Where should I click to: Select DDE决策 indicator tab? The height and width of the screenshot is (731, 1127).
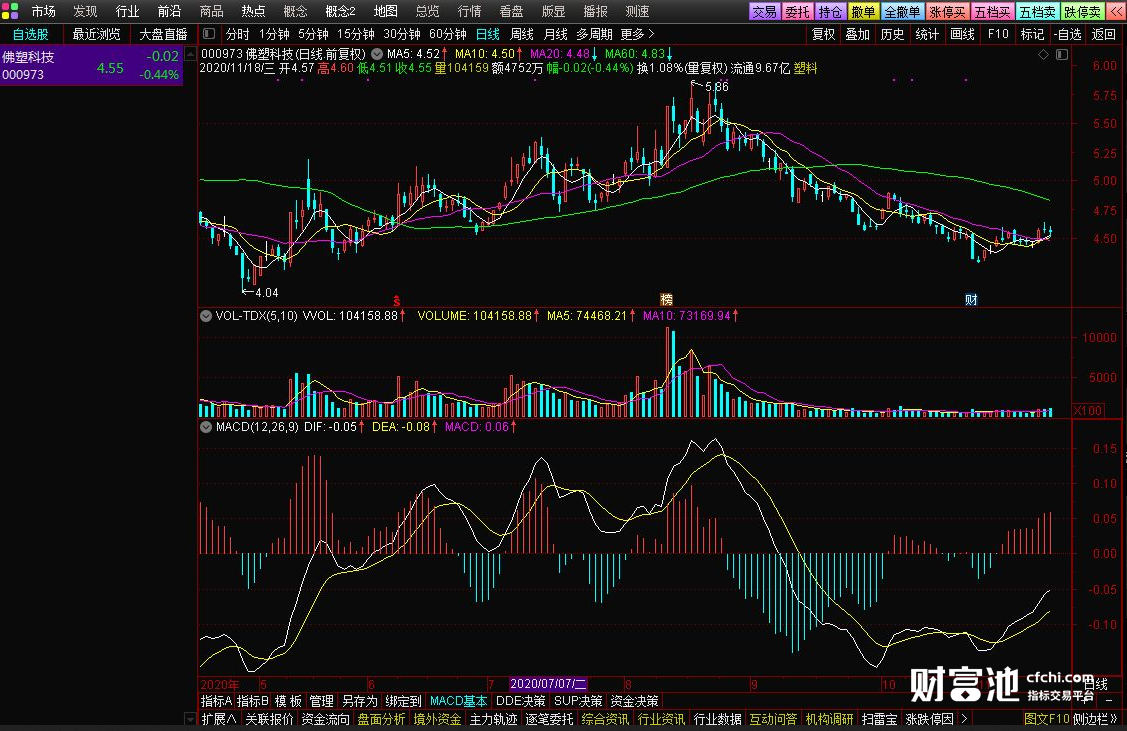[520, 701]
